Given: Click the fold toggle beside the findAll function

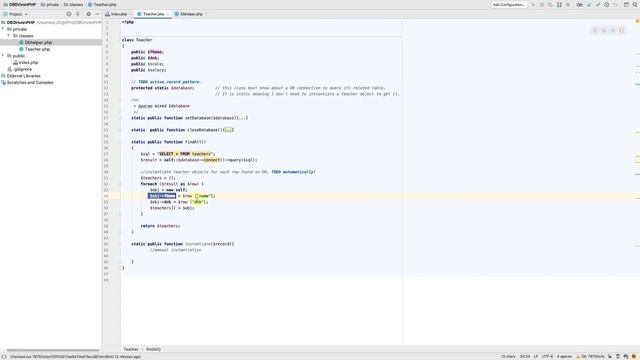Looking at the screenshot, I should coord(121,142).
